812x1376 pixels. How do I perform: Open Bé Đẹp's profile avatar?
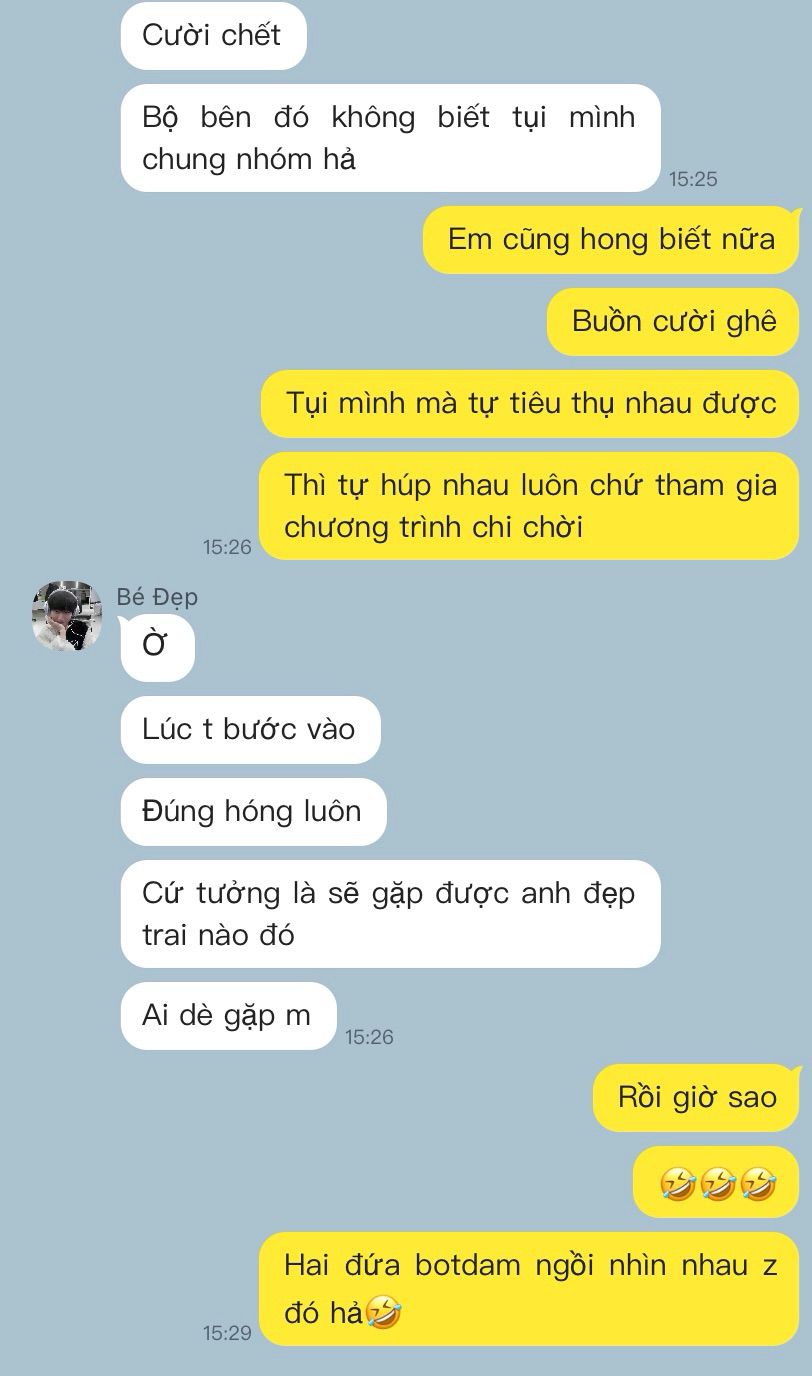pos(66,616)
